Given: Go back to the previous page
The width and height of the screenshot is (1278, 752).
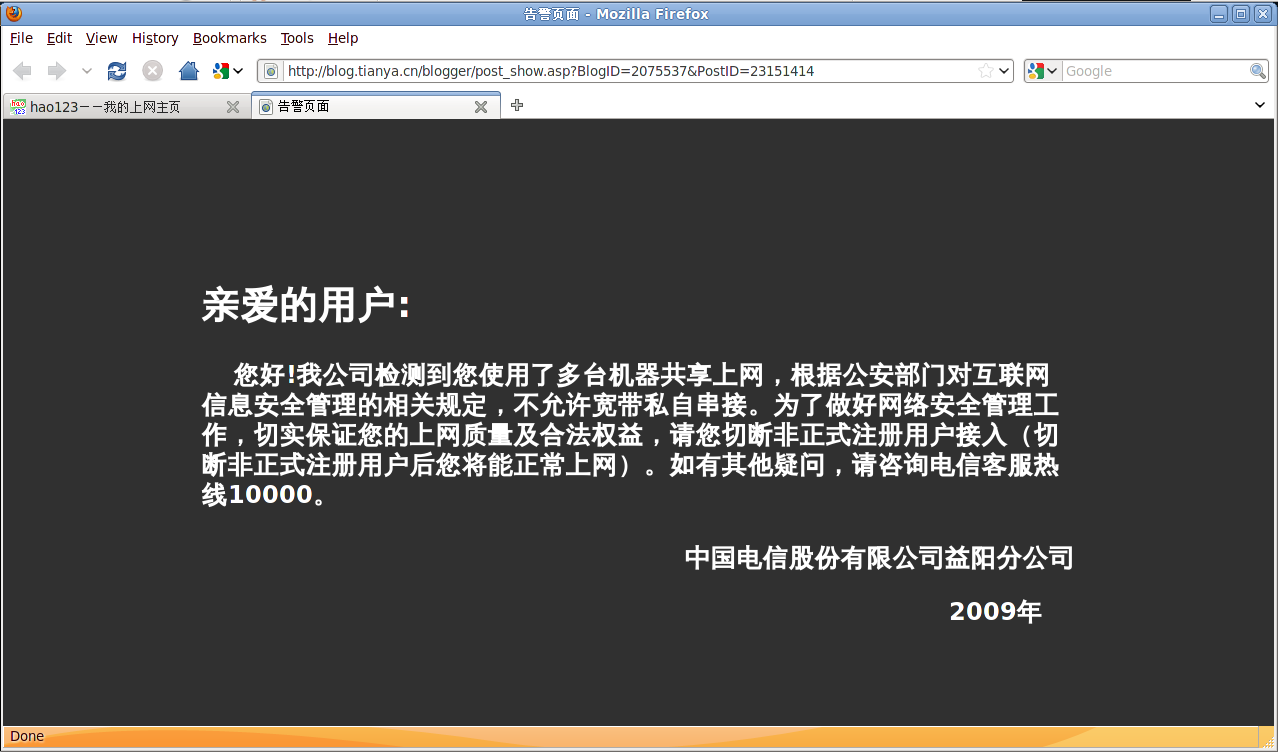Looking at the screenshot, I should click(22, 71).
